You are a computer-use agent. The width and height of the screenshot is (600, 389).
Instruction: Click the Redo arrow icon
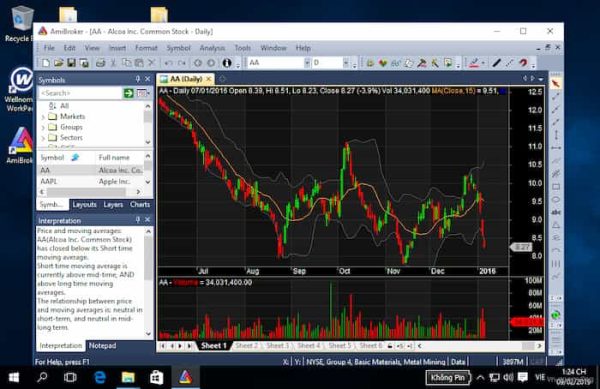click(x=182, y=63)
